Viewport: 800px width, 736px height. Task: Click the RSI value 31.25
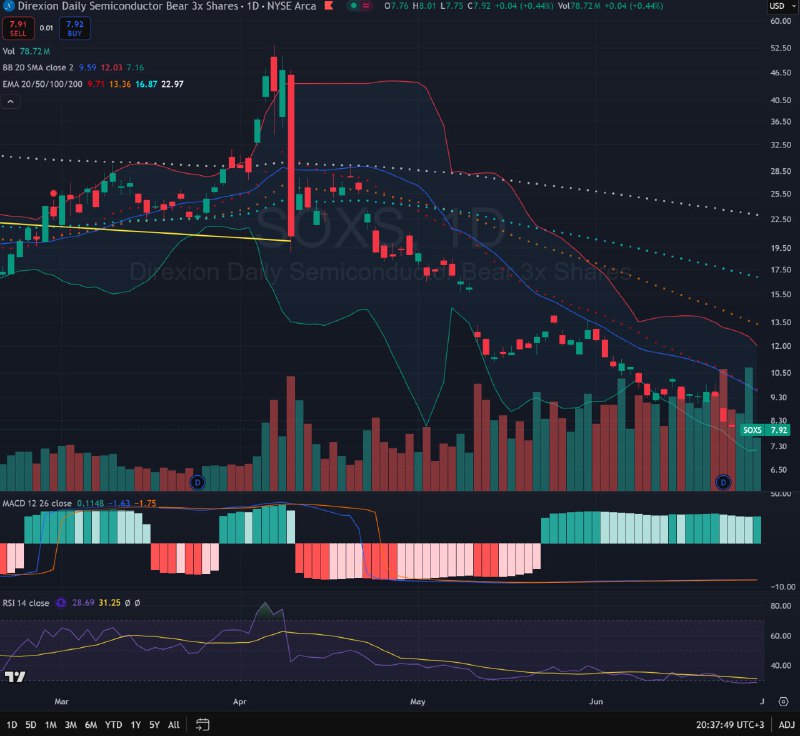(x=110, y=603)
